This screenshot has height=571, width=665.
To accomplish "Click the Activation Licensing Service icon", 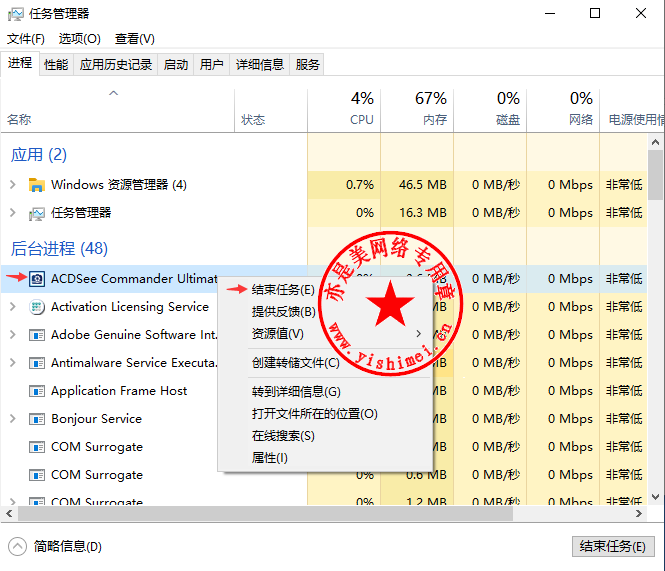I will click(x=36, y=307).
